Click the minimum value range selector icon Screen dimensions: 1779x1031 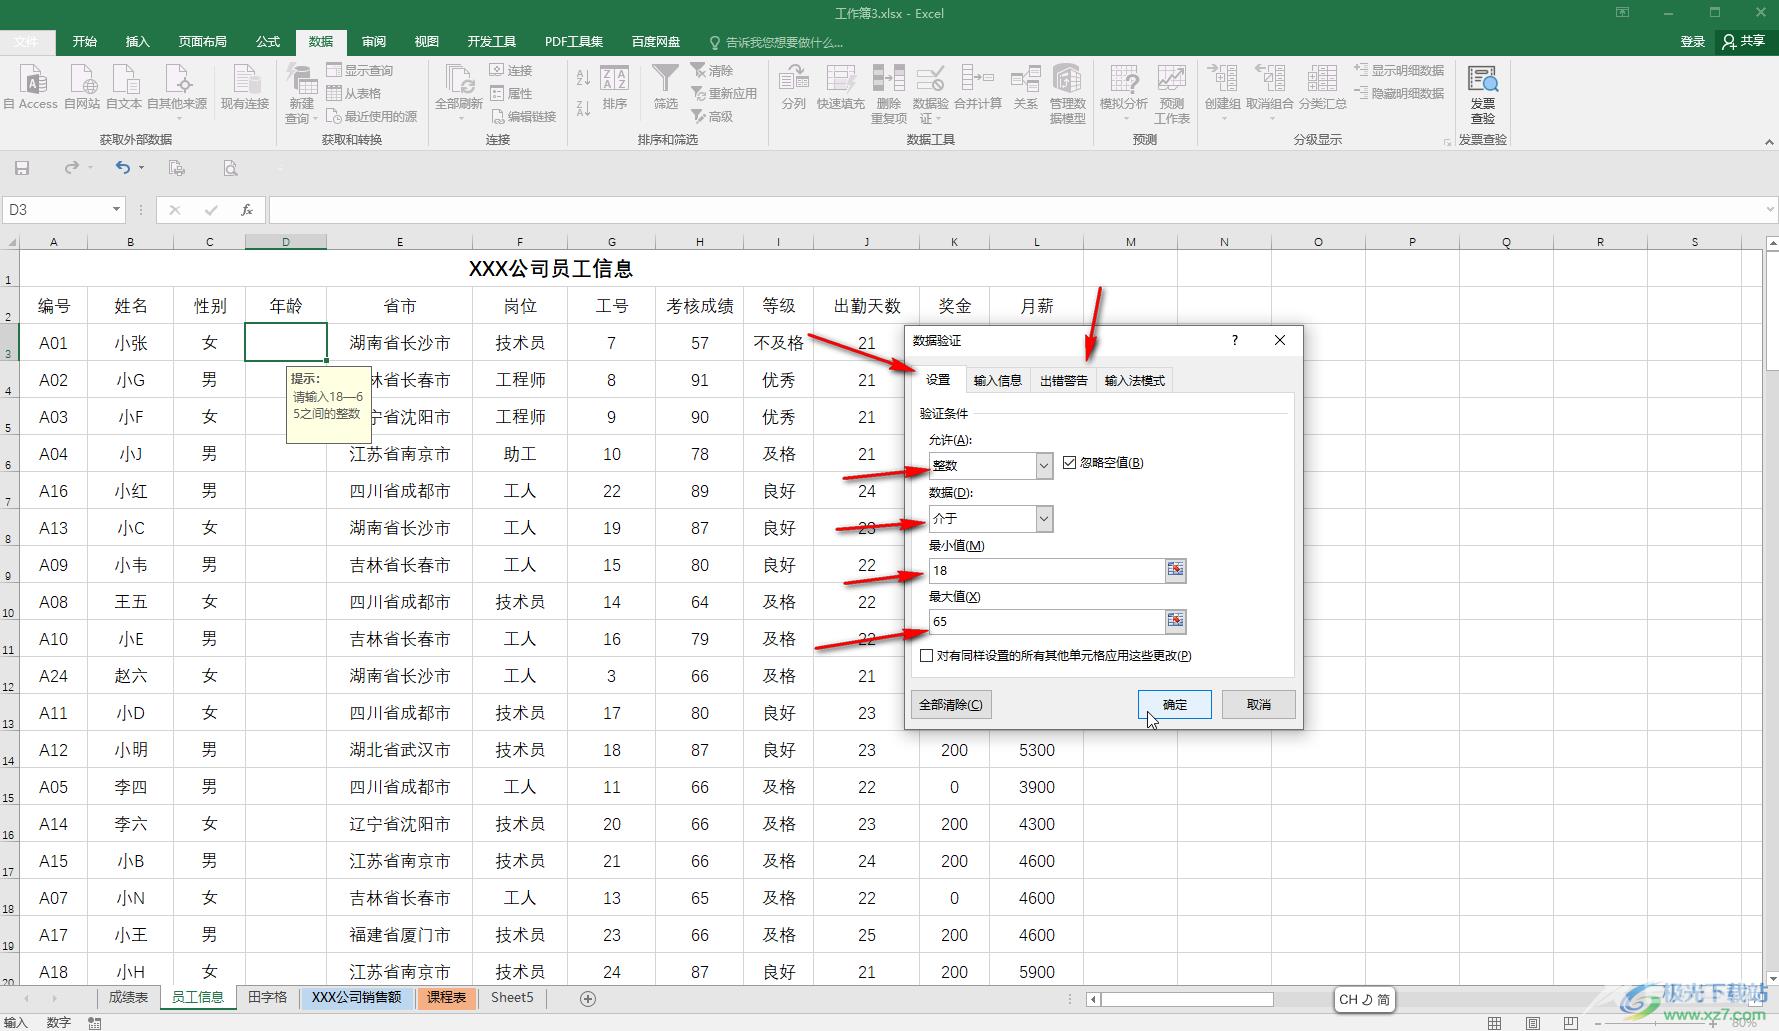(x=1175, y=570)
